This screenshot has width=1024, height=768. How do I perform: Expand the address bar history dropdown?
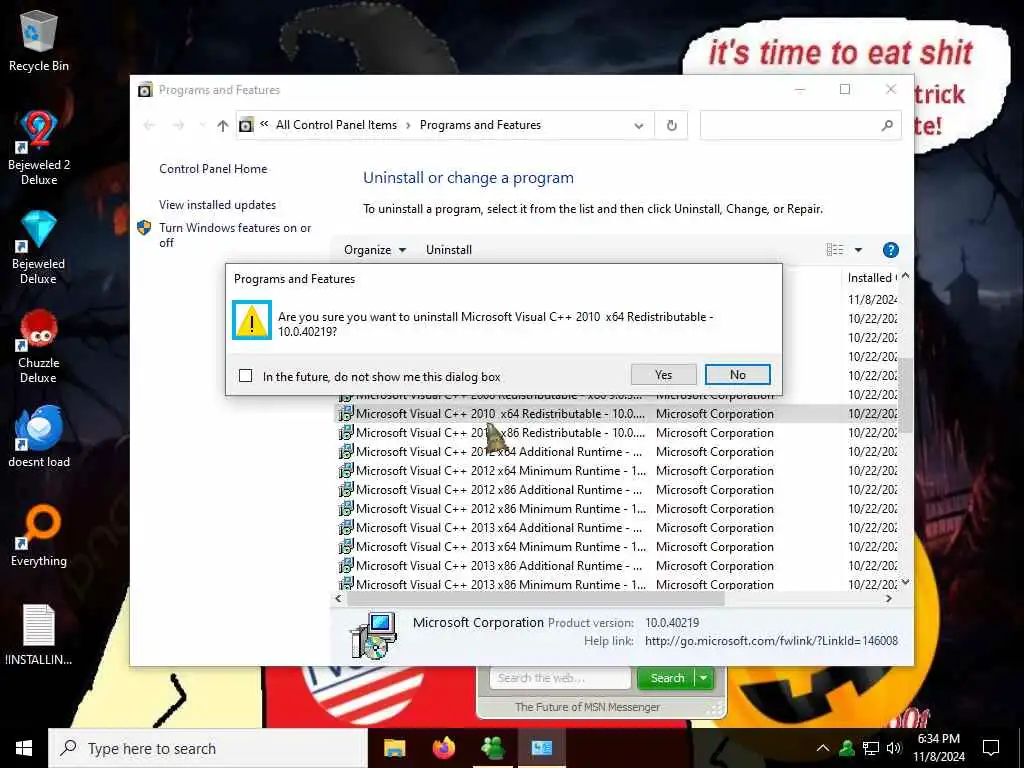tap(639, 125)
